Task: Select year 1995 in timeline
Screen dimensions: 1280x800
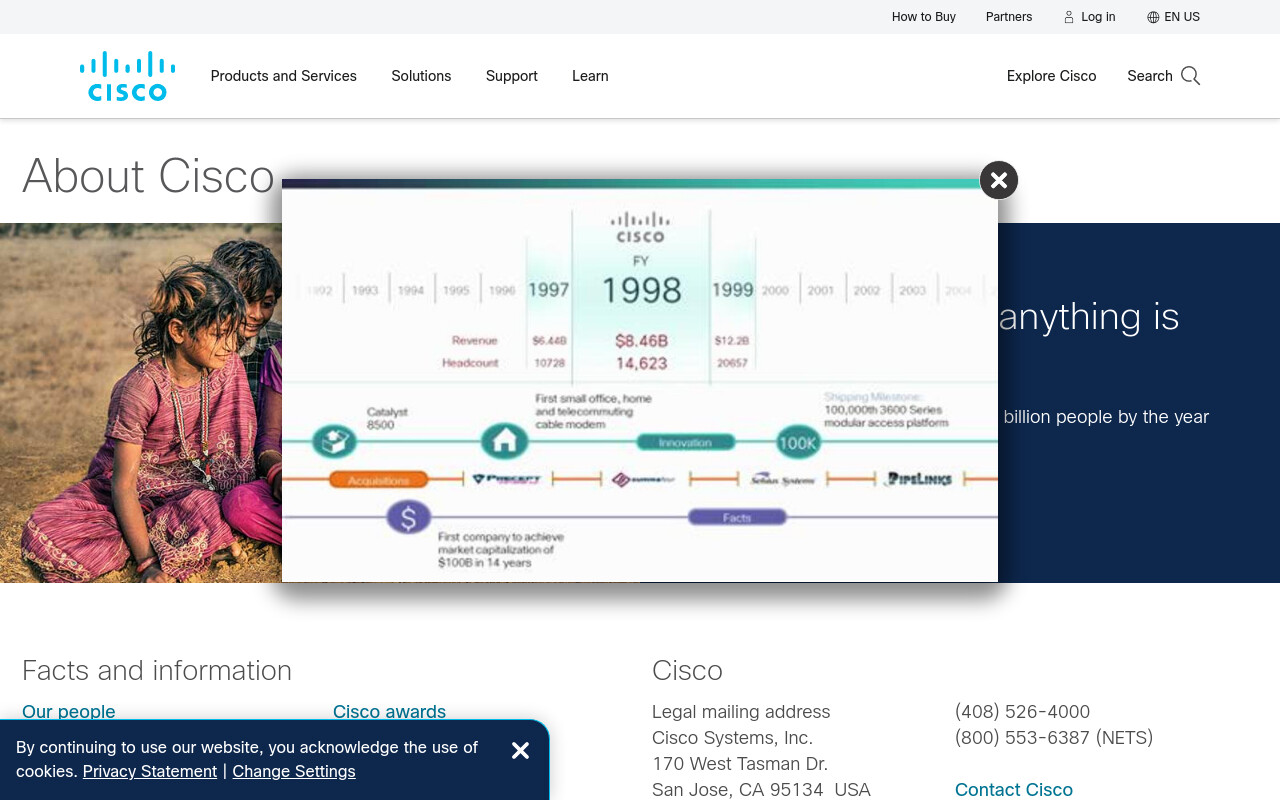Action: [x=456, y=291]
